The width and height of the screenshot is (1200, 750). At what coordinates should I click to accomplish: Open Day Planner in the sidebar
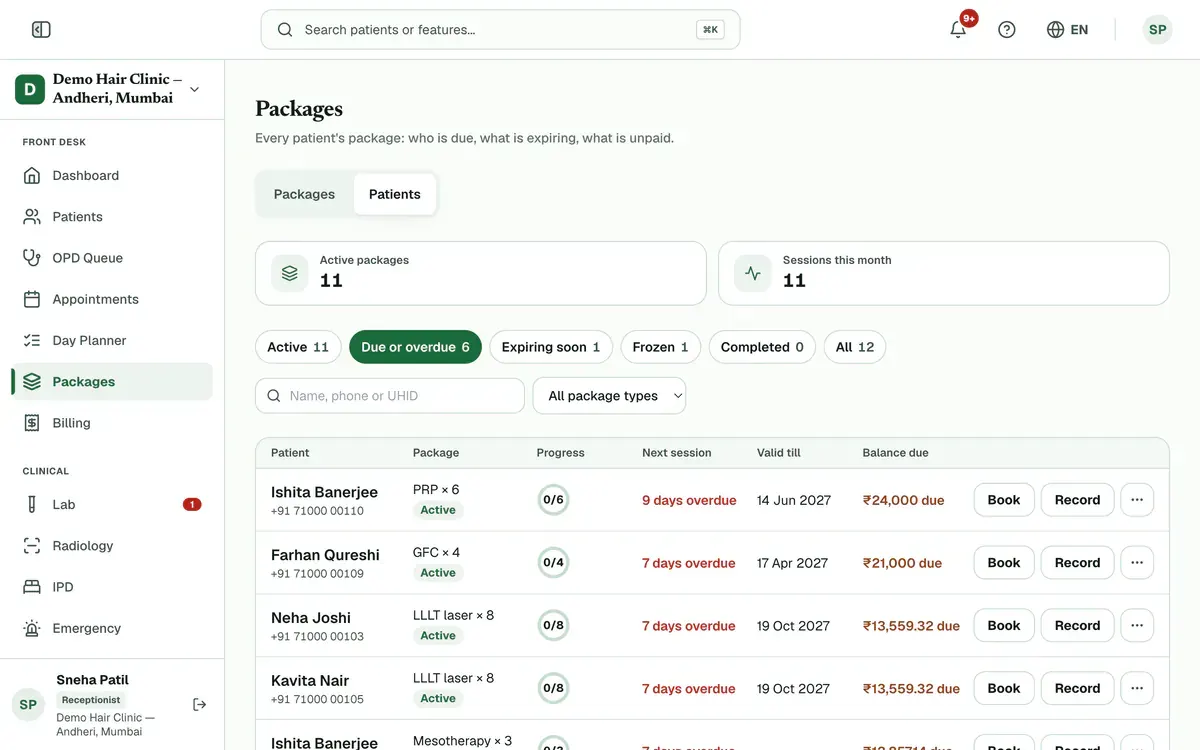(112, 340)
